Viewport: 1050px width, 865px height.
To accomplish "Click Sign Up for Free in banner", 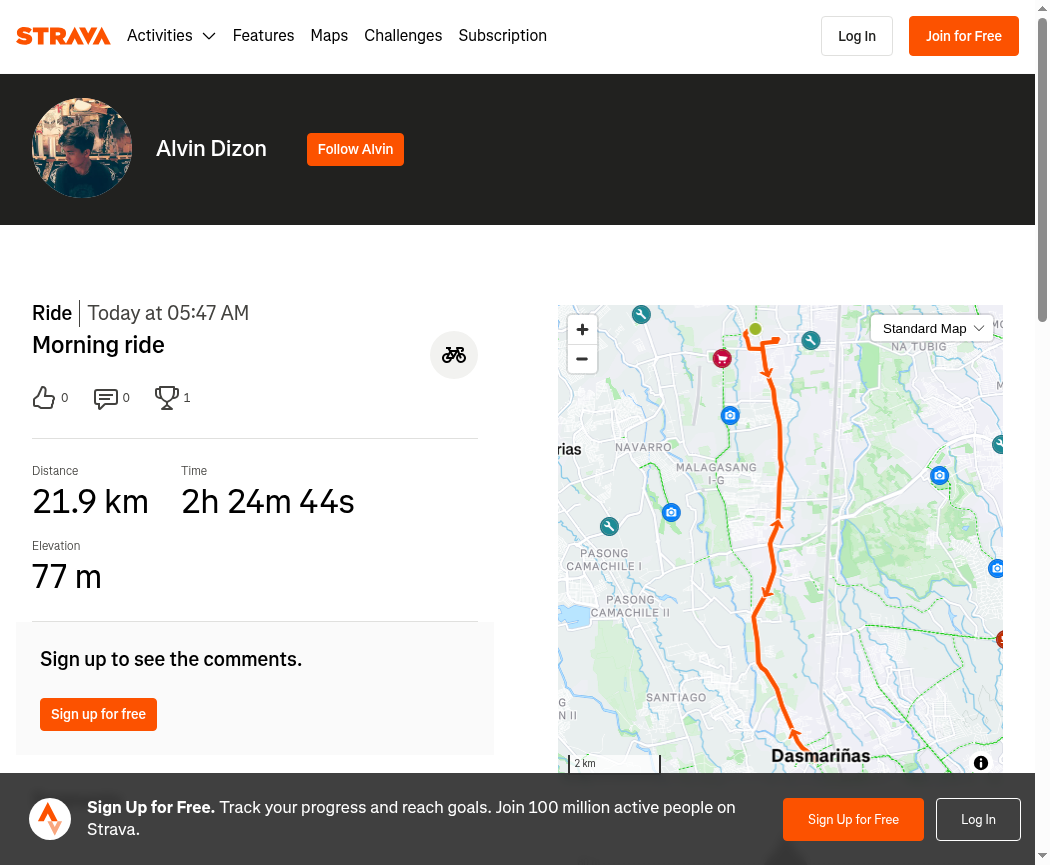I will (853, 819).
